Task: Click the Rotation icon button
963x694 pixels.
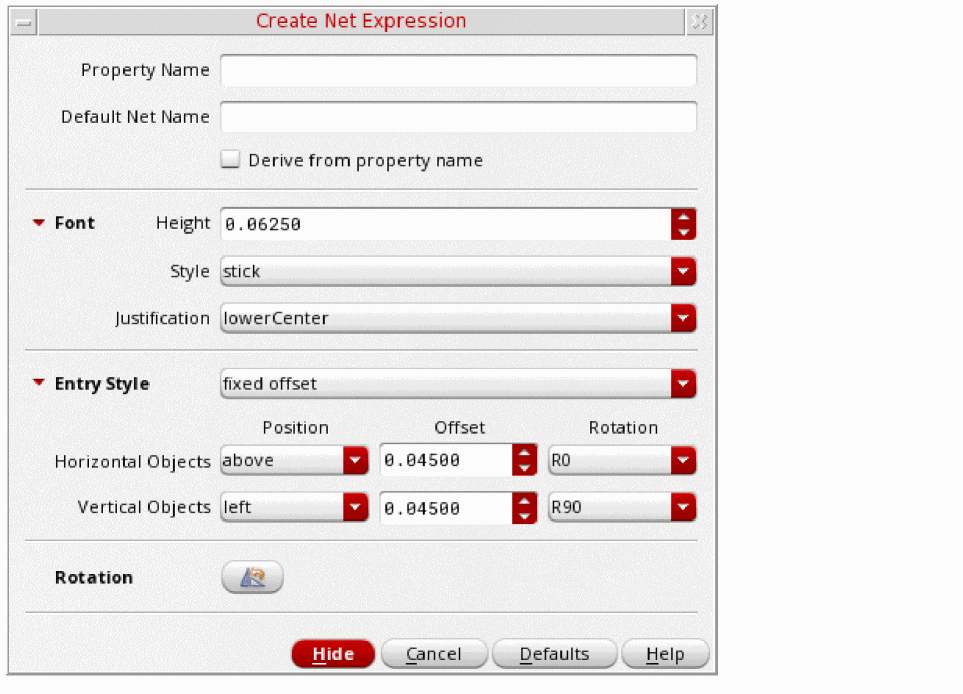Action: 252,577
